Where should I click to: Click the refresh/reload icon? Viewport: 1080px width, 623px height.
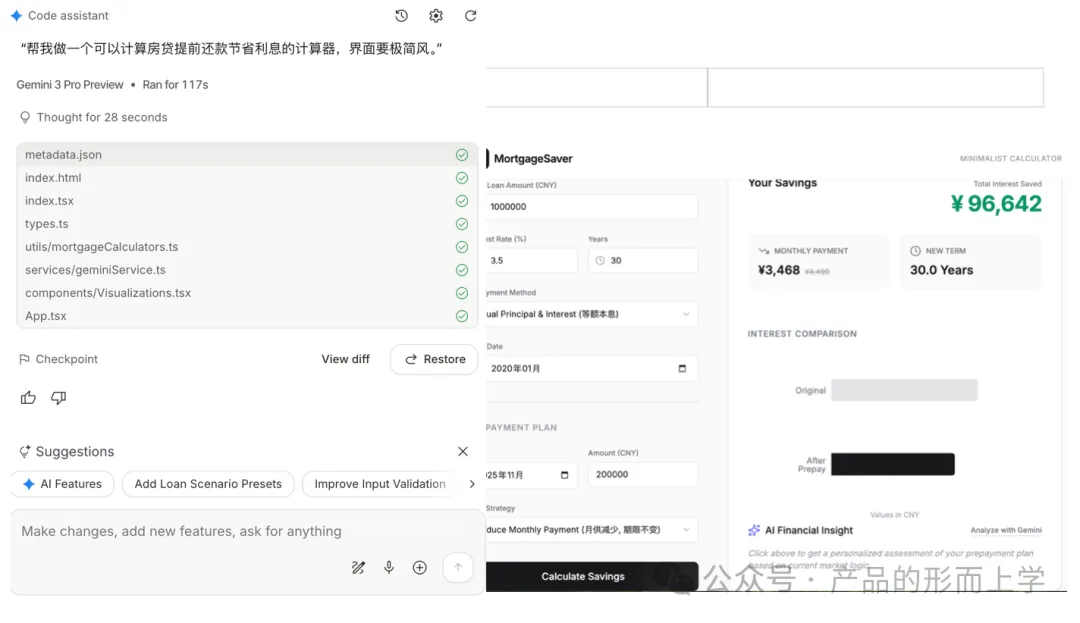[x=471, y=16]
